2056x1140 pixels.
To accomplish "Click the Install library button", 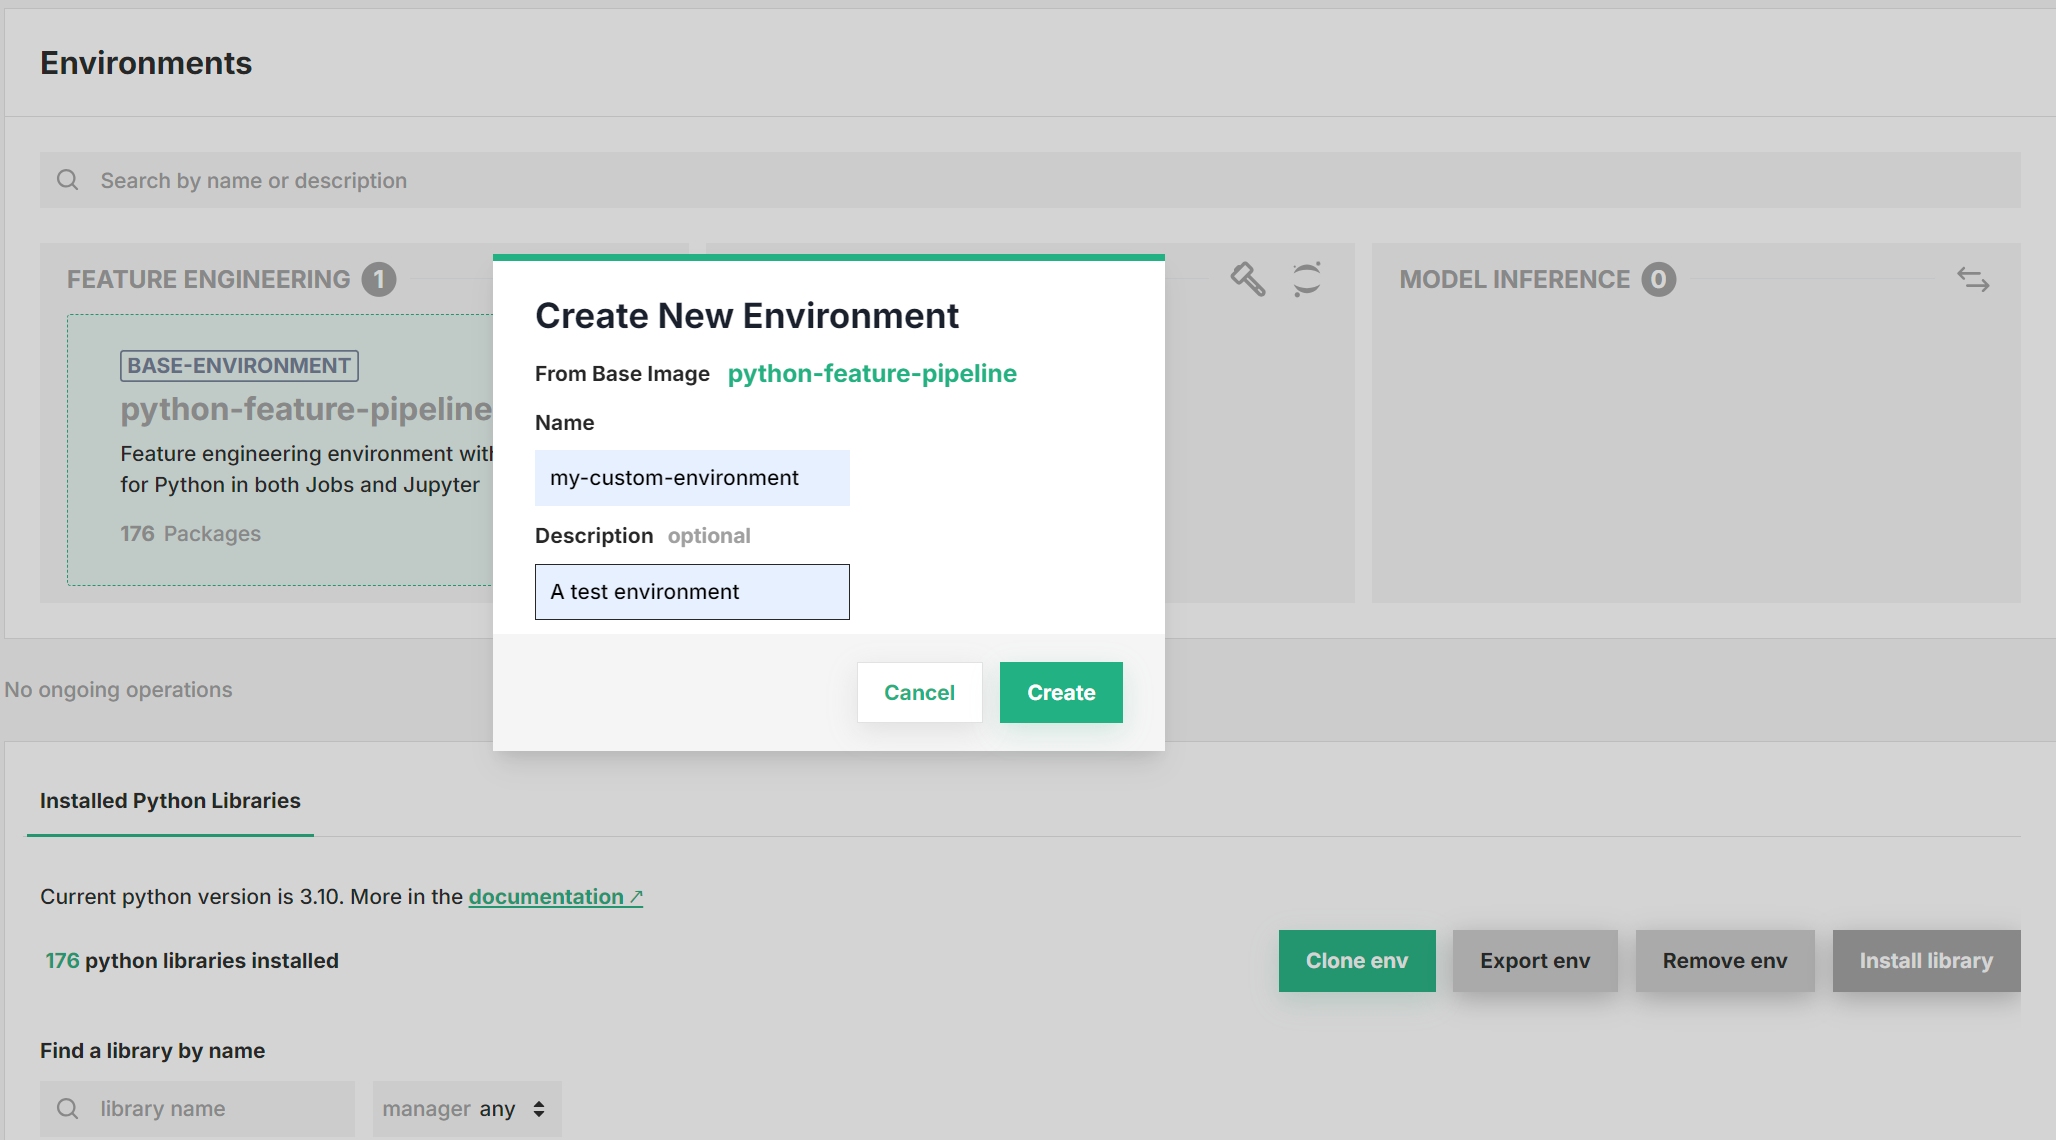I will coord(1925,960).
